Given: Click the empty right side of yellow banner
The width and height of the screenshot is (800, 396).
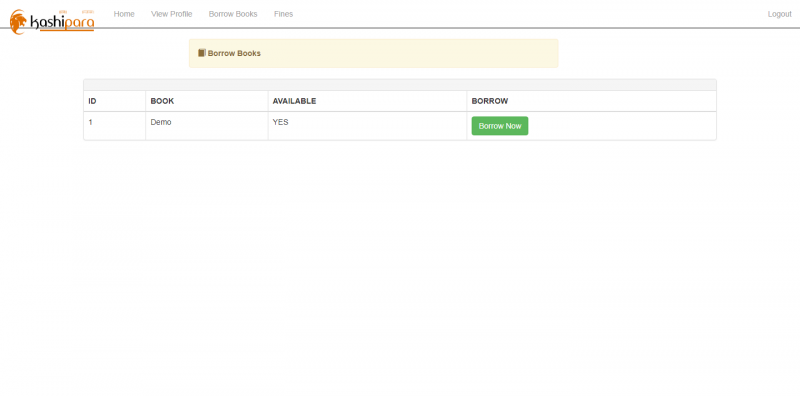Looking at the screenshot, I should tap(434, 53).
